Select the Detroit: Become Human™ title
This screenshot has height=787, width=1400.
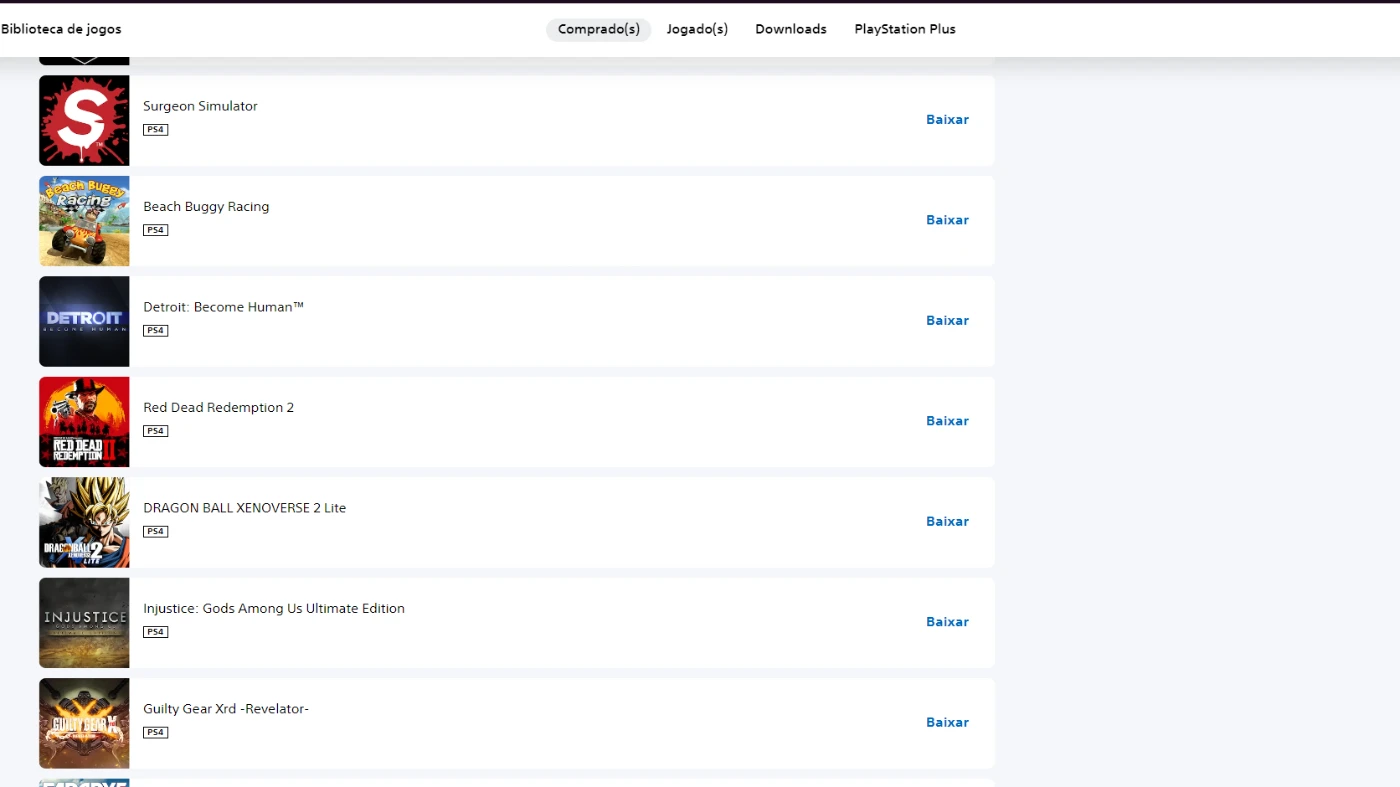[x=223, y=307]
